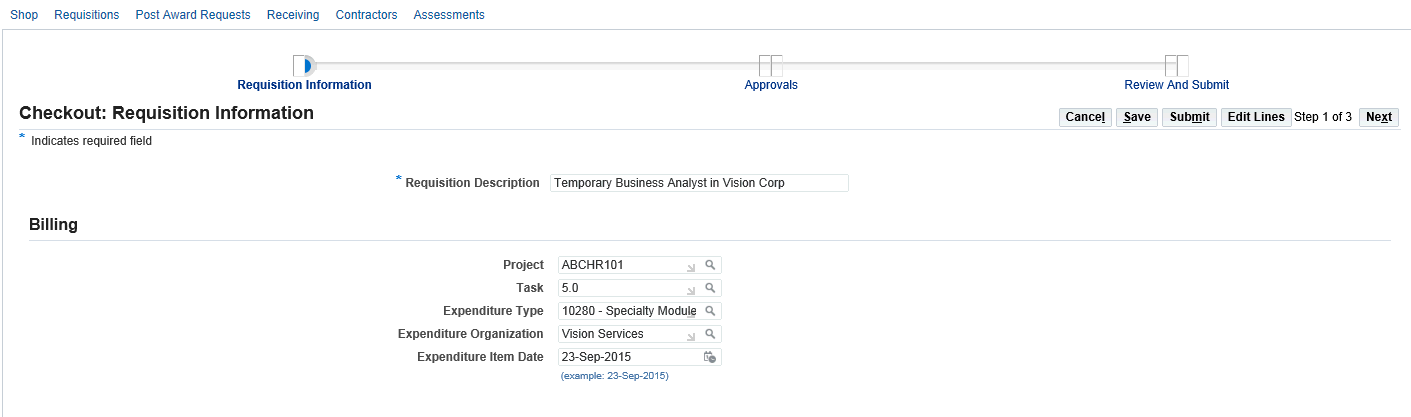The width and height of the screenshot is (1411, 417).
Task: Click the Edit Lines button
Action: click(x=1256, y=117)
